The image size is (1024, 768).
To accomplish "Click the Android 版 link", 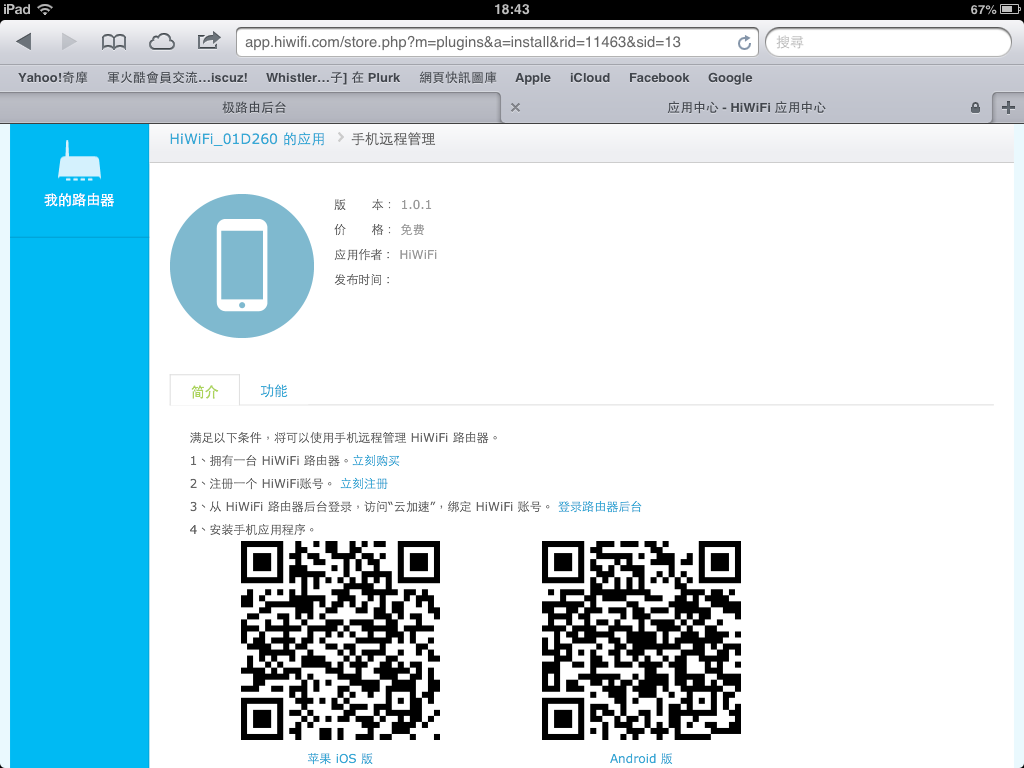I will point(641,758).
